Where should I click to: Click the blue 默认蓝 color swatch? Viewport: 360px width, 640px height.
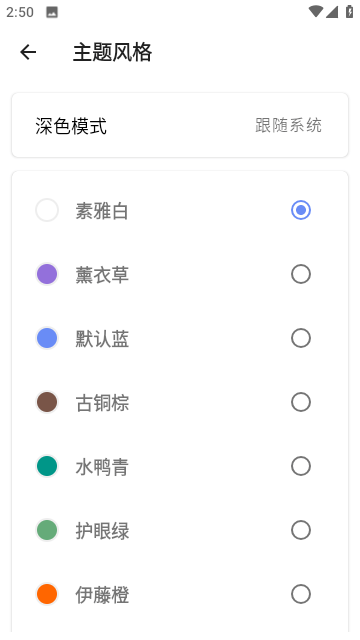(47, 338)
